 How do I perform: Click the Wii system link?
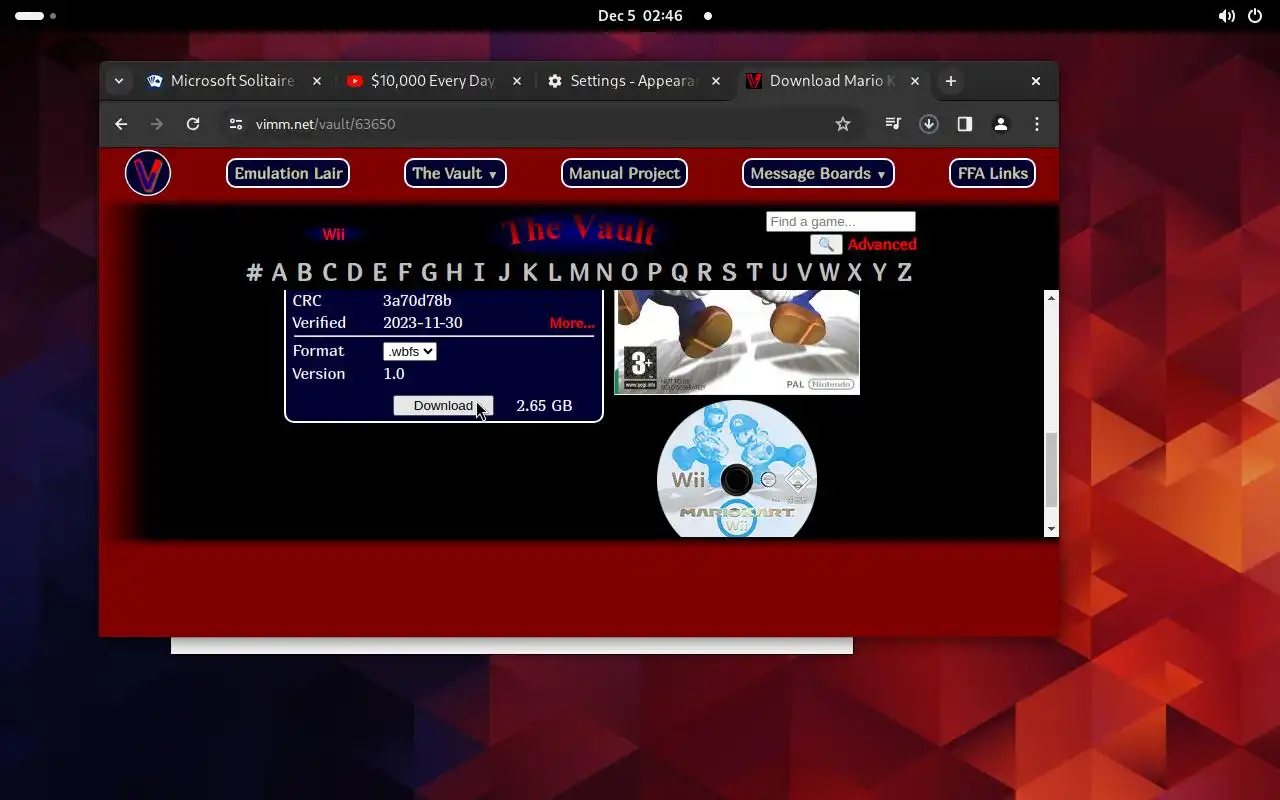tap(333, 234)
